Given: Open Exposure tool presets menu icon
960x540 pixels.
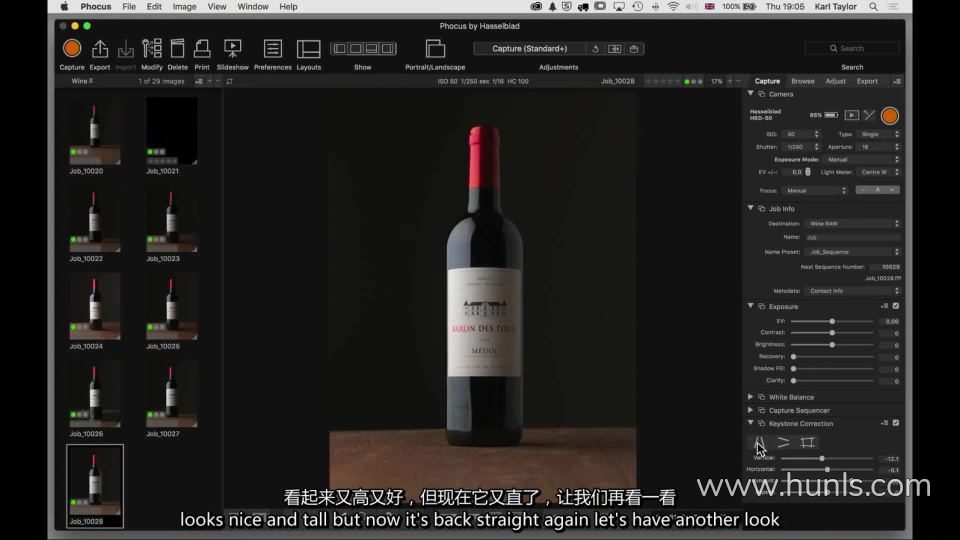Looking at the screenshot, I should [x=884, y=306].
